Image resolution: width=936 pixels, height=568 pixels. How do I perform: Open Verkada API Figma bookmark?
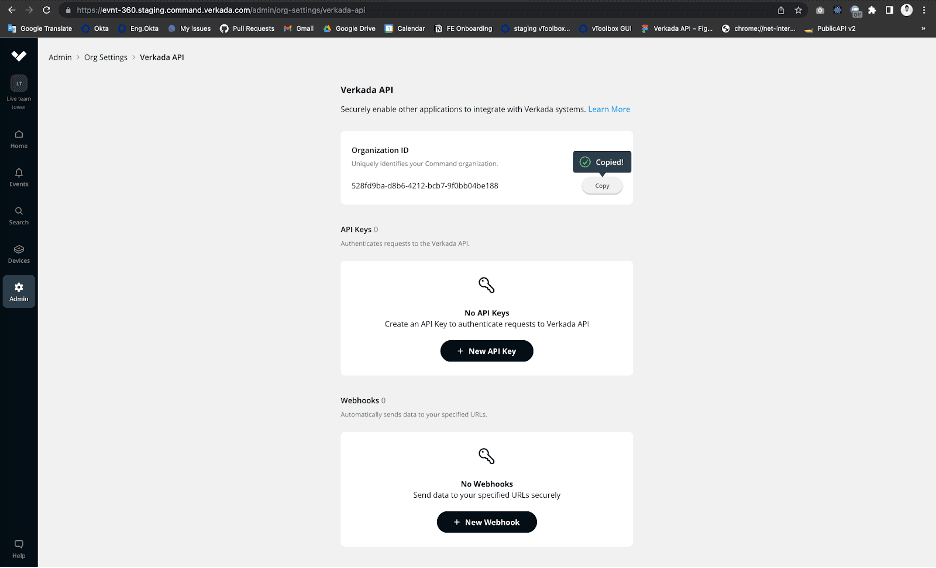click(x=677, y=28)
